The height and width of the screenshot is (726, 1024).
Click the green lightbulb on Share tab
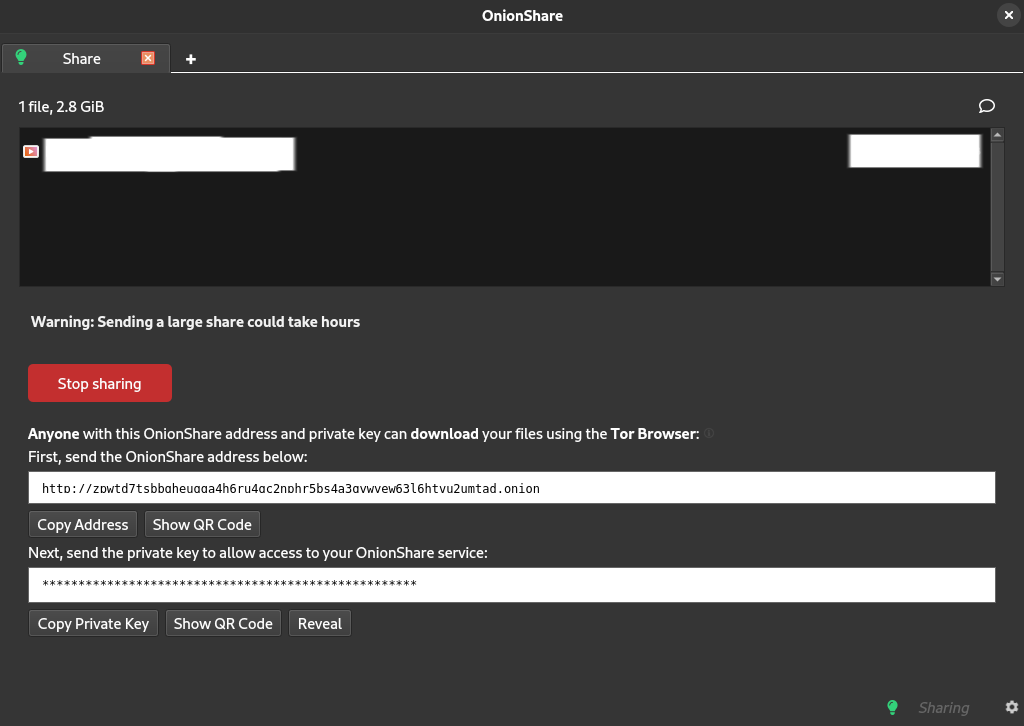tap(21, 58)
